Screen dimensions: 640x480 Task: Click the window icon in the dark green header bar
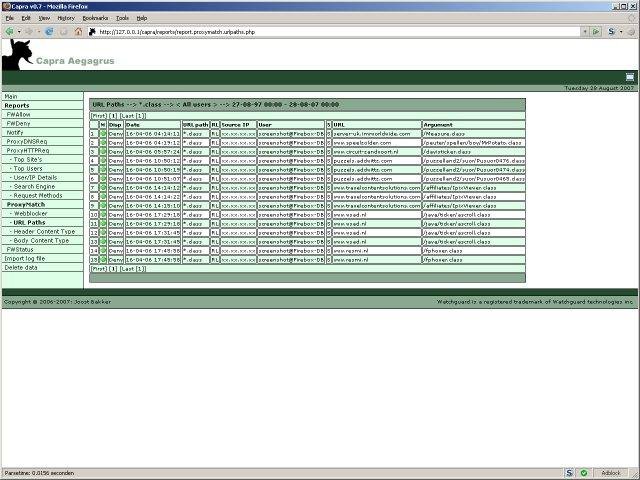pos(630,77)
